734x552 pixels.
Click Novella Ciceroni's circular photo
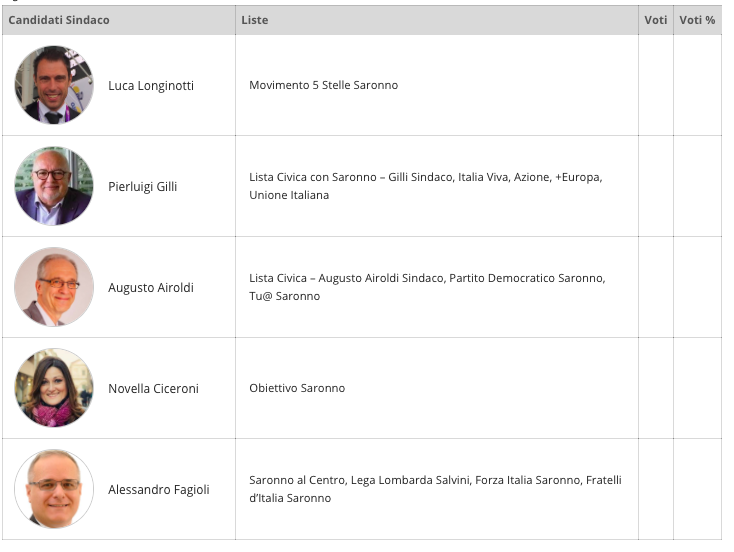pos(54,388)
